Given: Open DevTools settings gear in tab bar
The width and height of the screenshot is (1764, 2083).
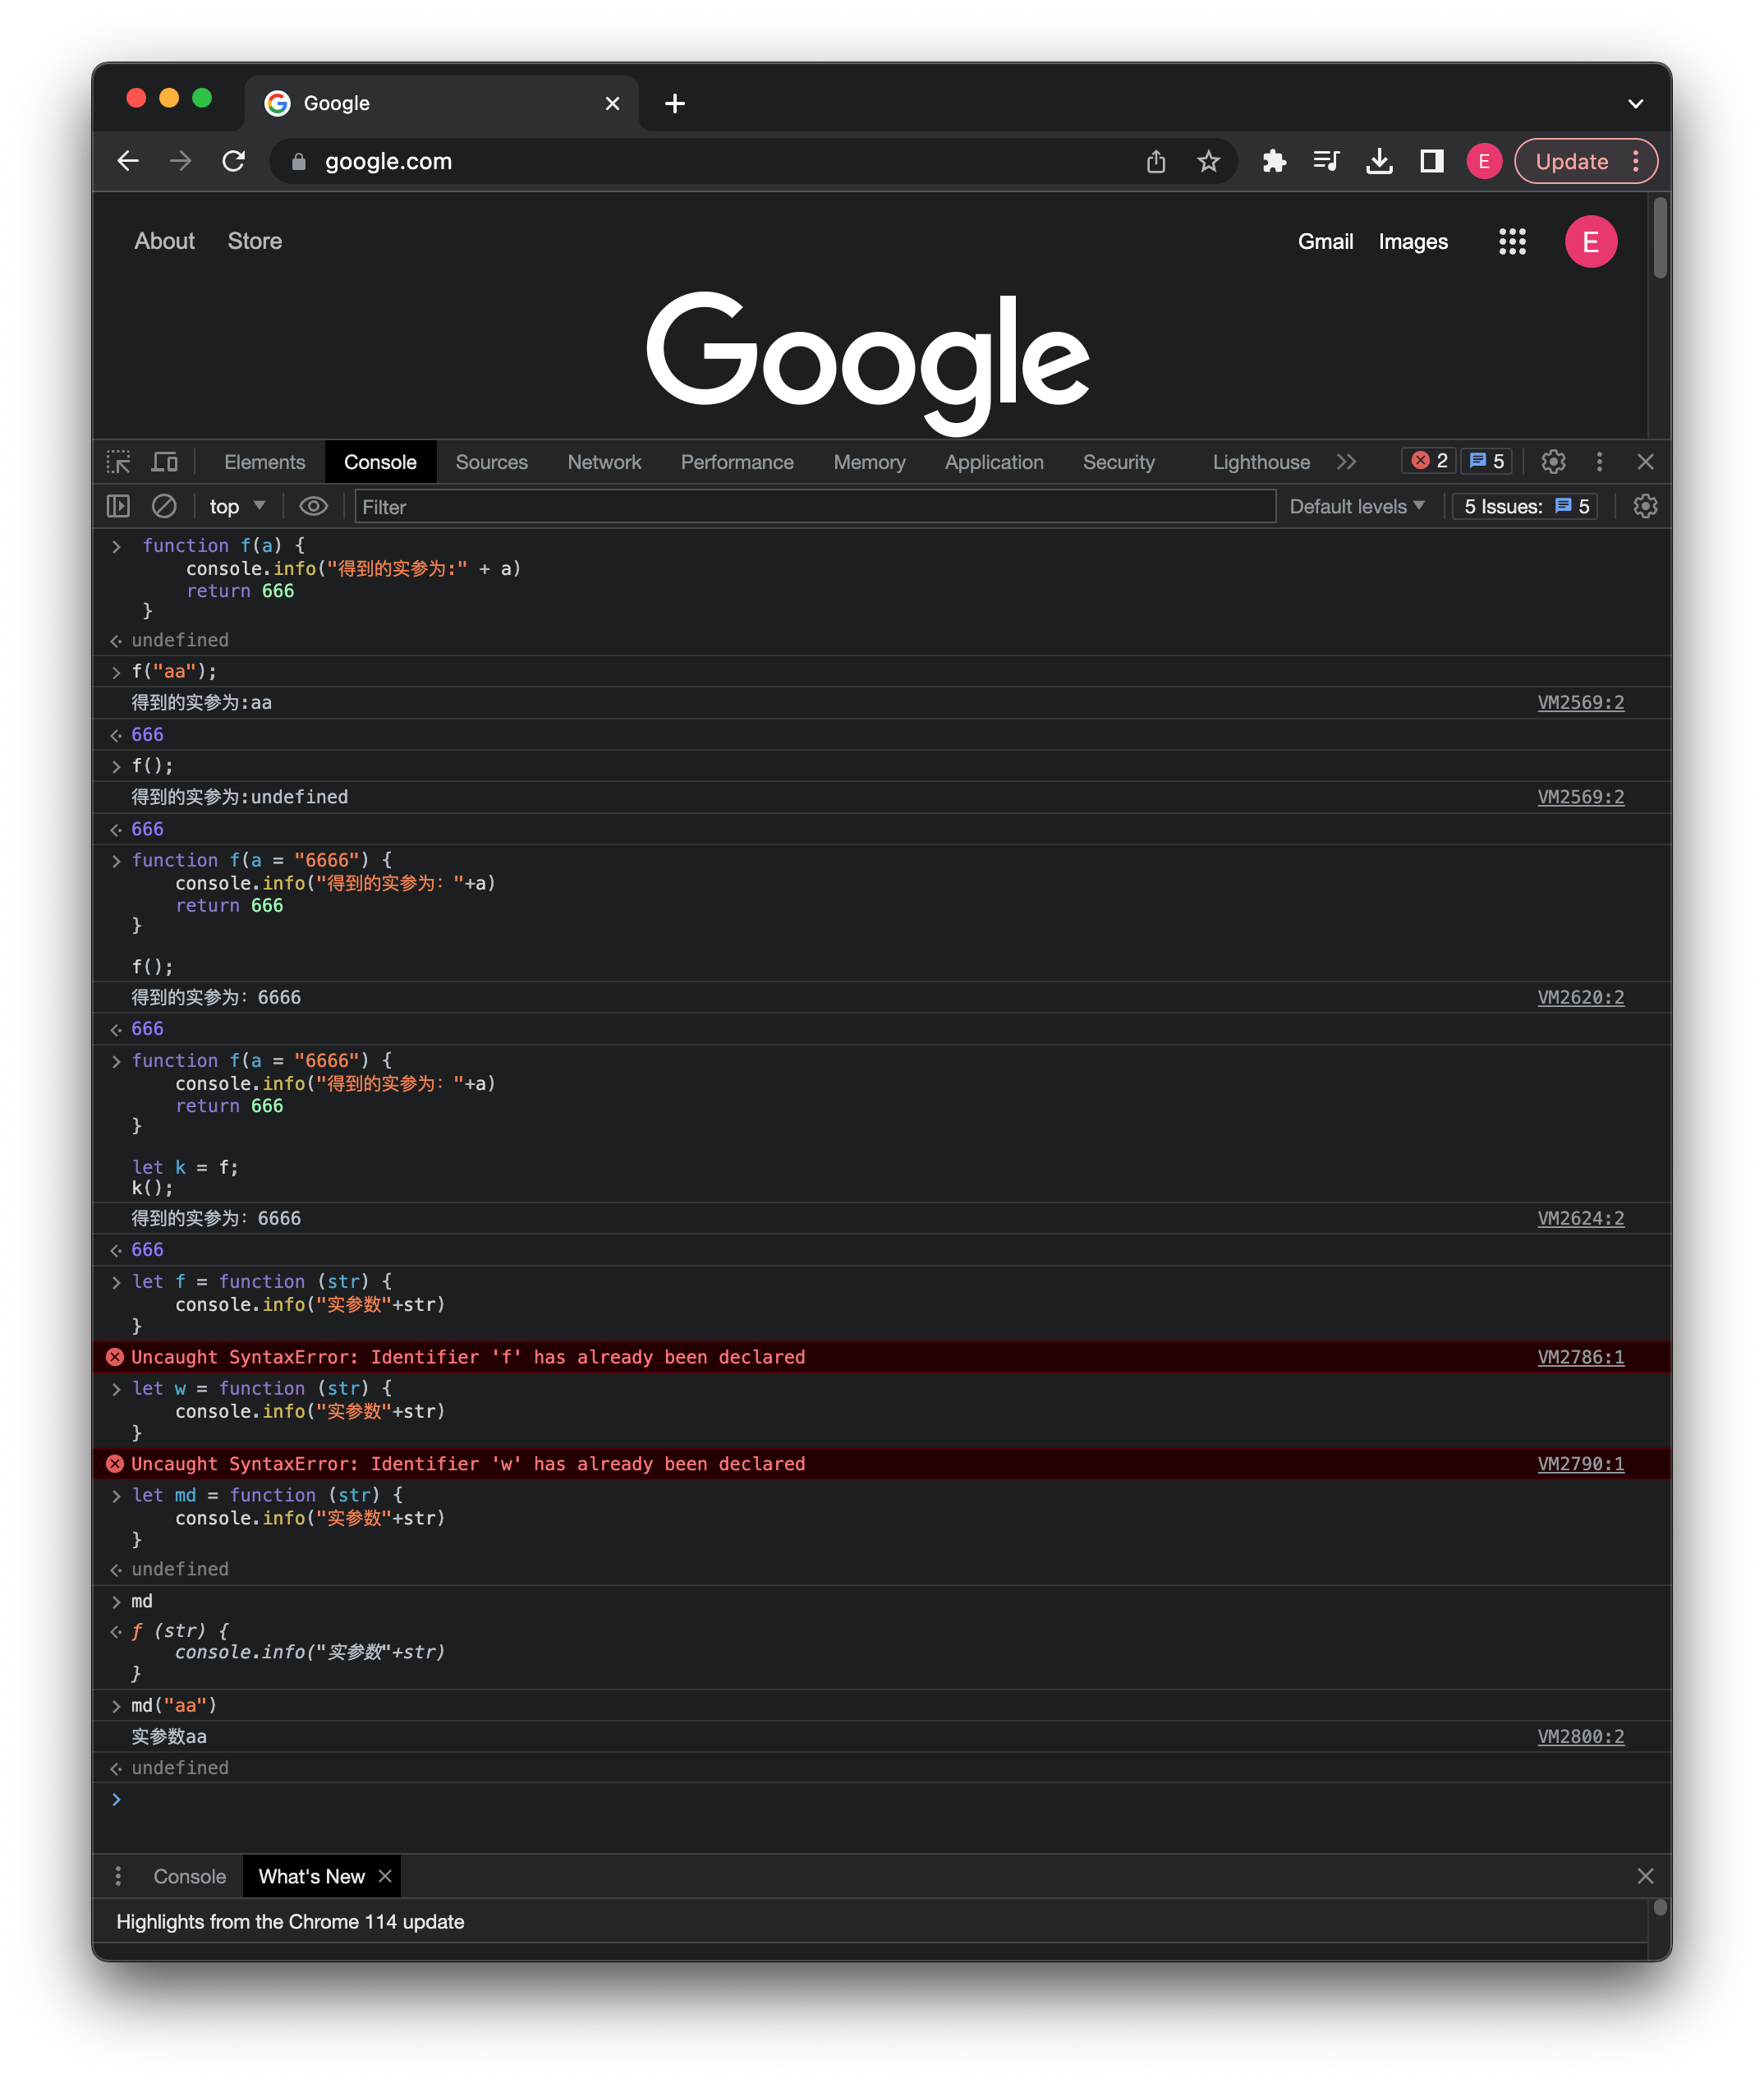Looking at the screenshot, I should 1553,461.
